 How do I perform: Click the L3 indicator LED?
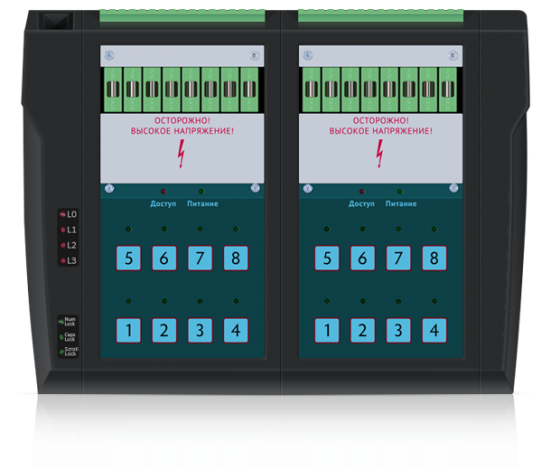[63, 260]
